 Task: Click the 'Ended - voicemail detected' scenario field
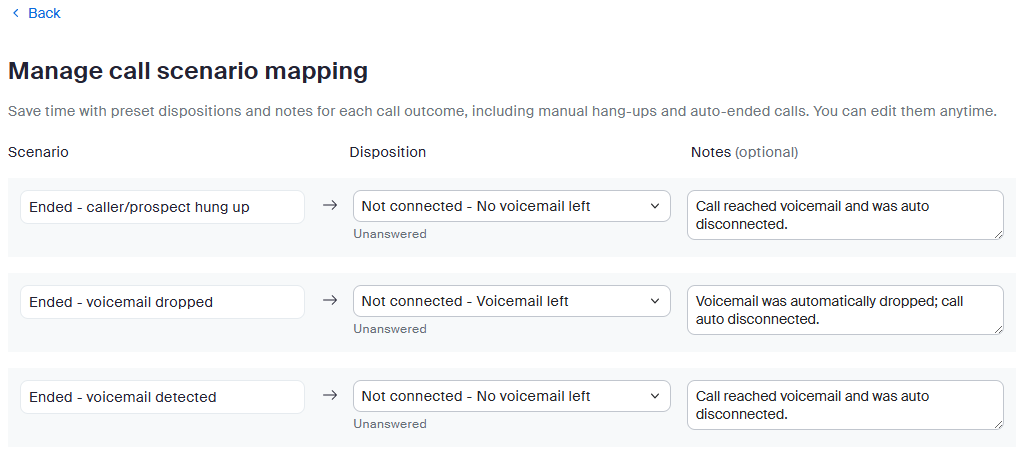162,397
